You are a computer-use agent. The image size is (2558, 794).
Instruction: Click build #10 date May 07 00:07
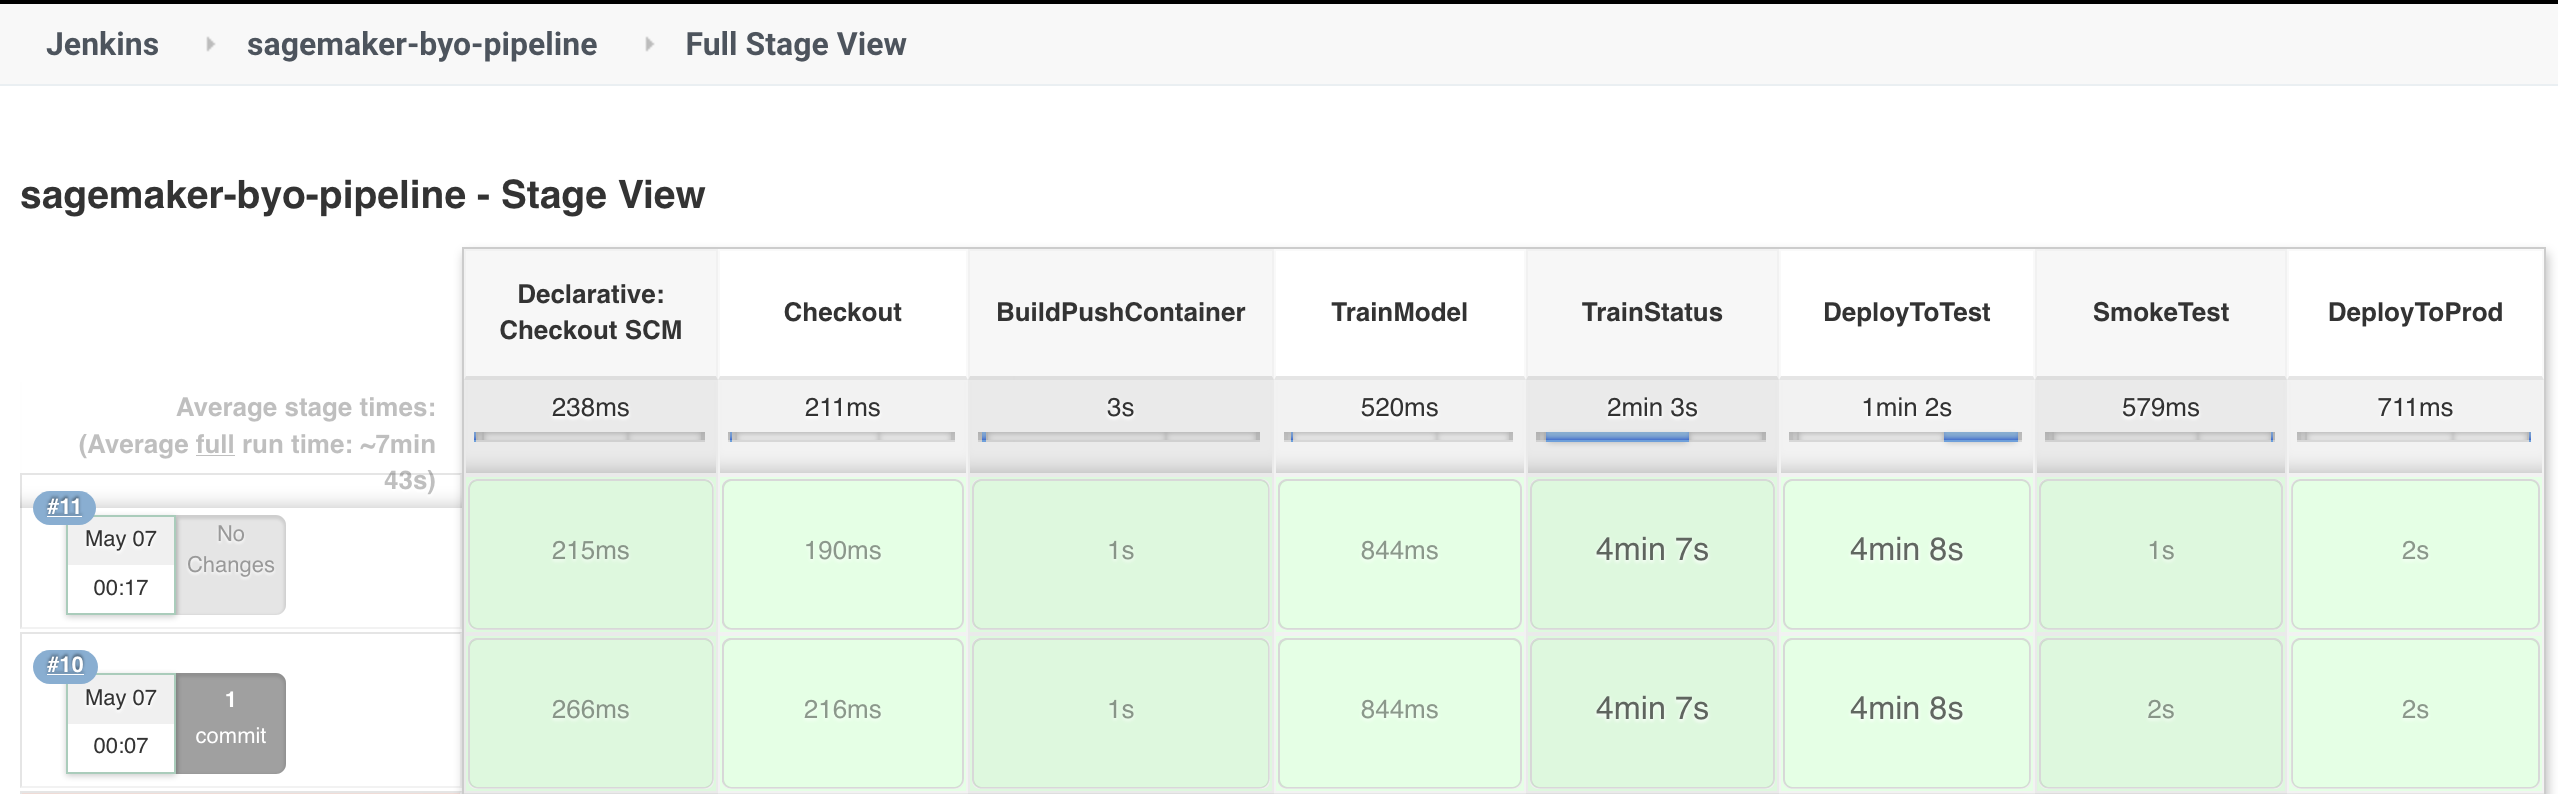(x=121, y=722)
